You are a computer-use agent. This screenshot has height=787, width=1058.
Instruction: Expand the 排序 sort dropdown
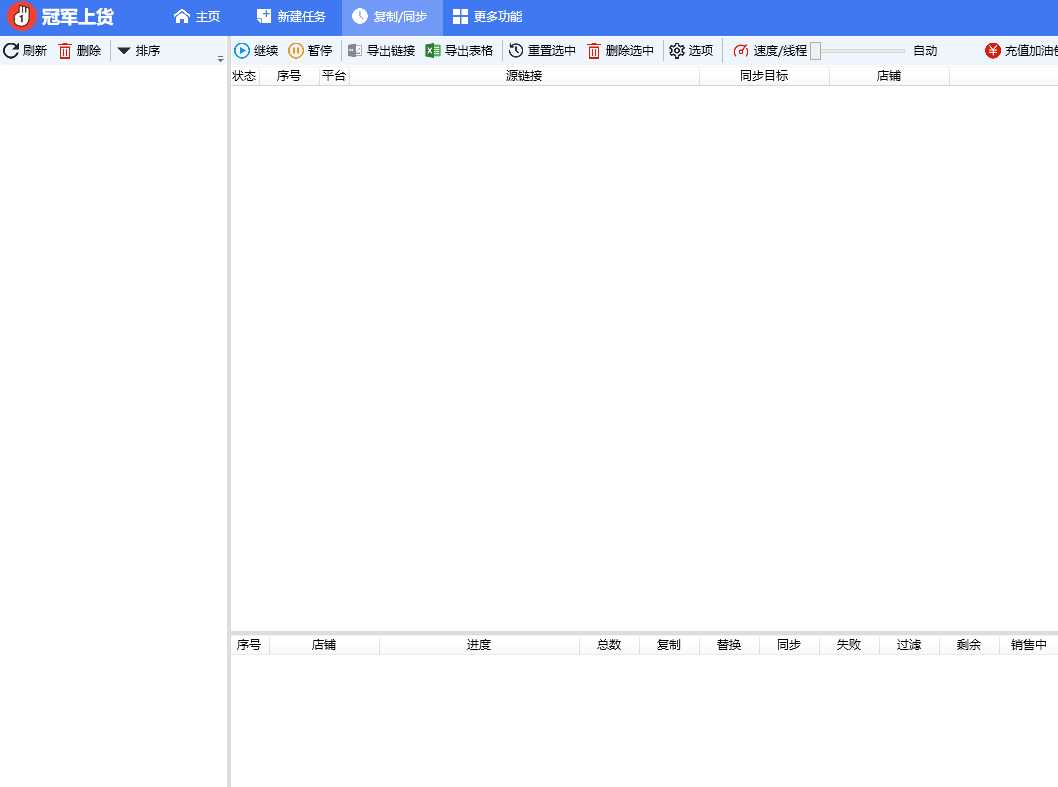coord(124,51)
